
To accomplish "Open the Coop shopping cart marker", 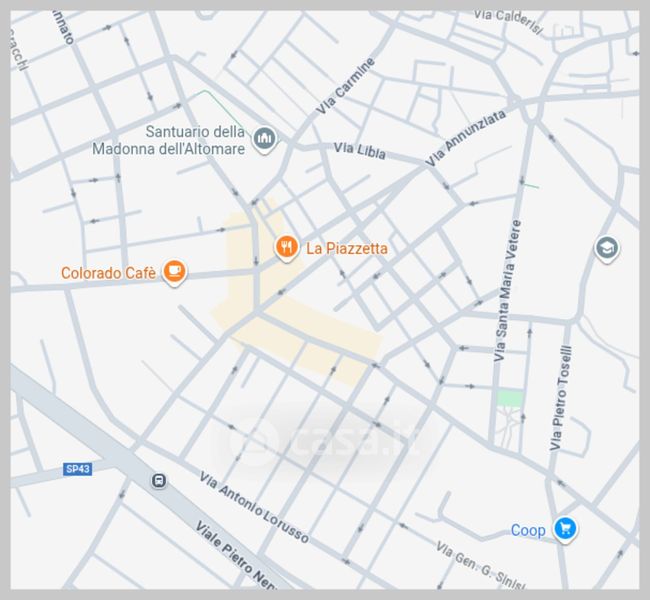I will point(565,530).
